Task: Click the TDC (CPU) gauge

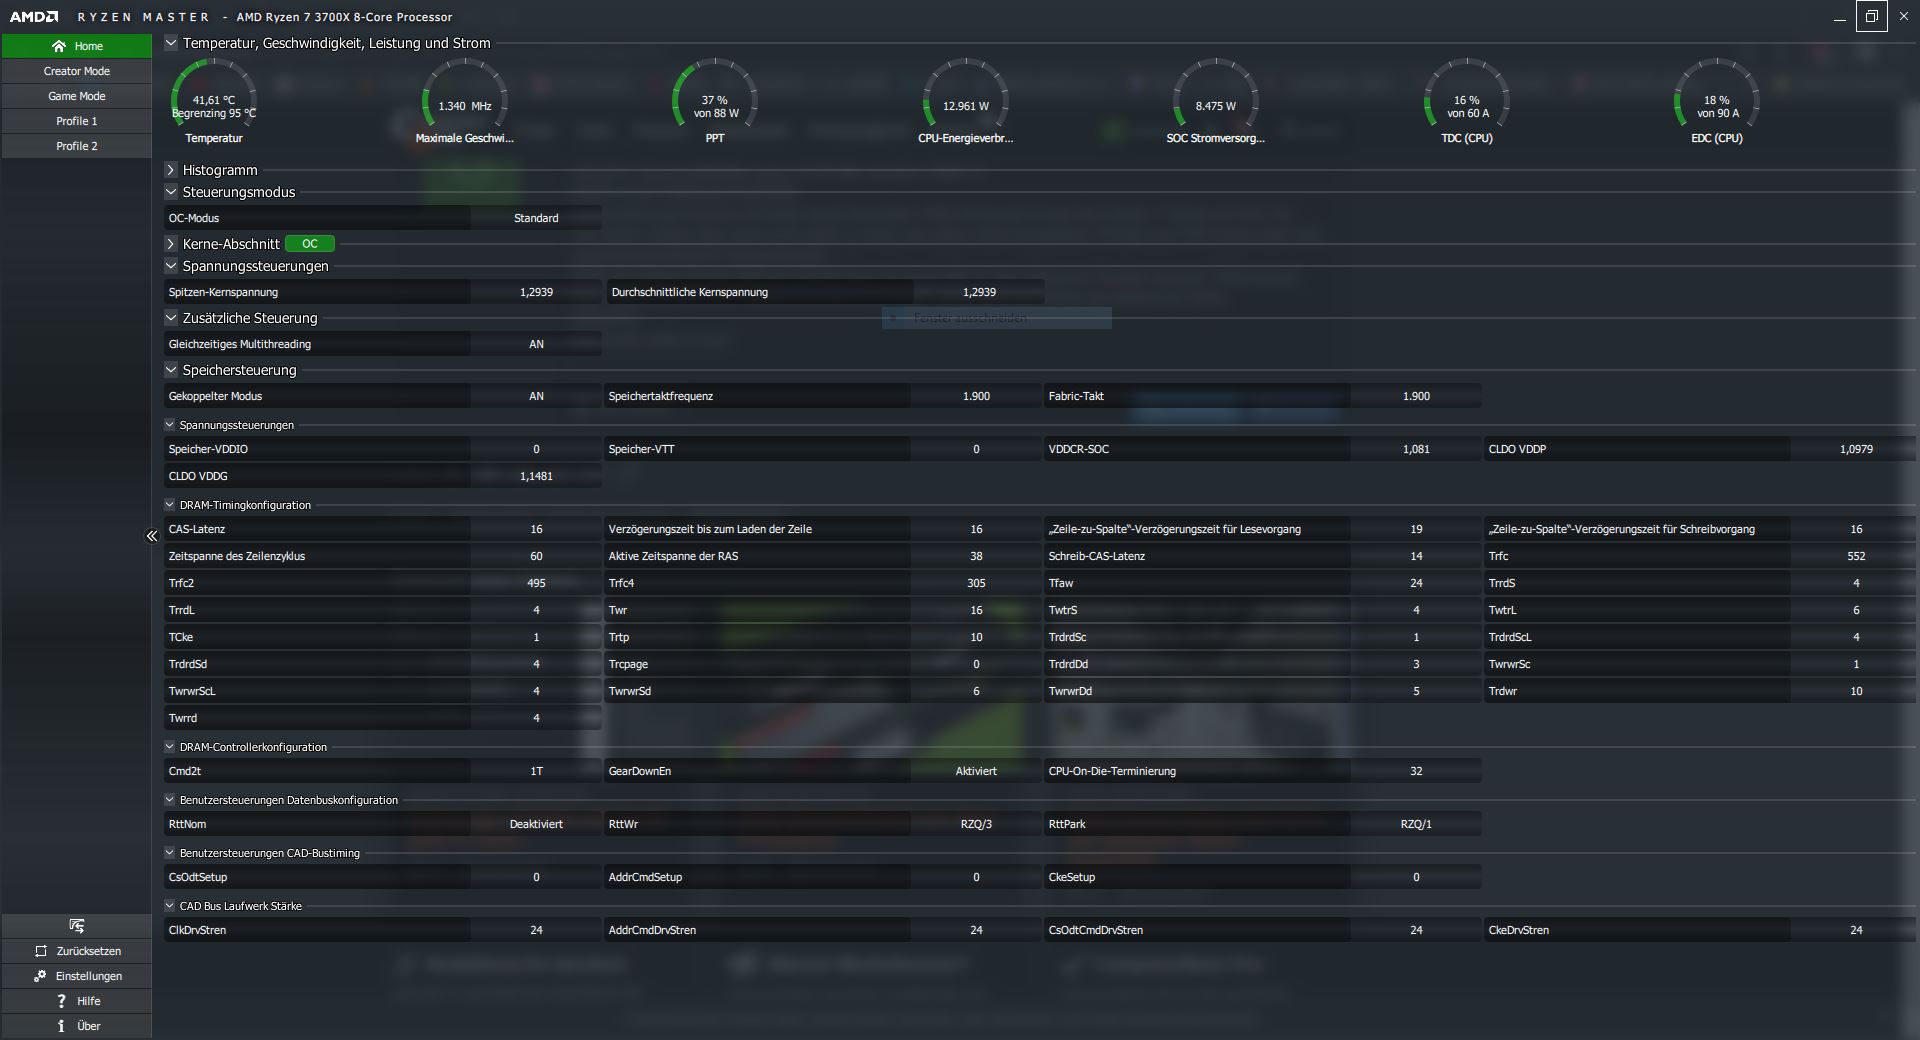Action: 1467,101
